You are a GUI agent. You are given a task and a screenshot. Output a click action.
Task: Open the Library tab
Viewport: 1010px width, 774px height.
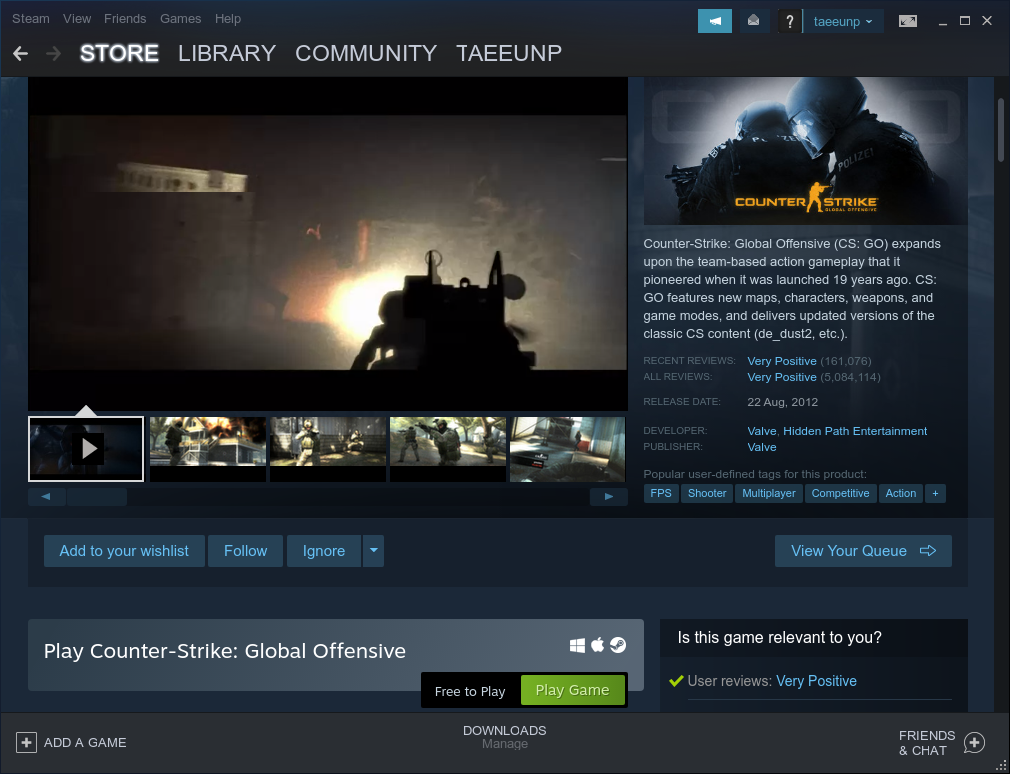[226, 53]
